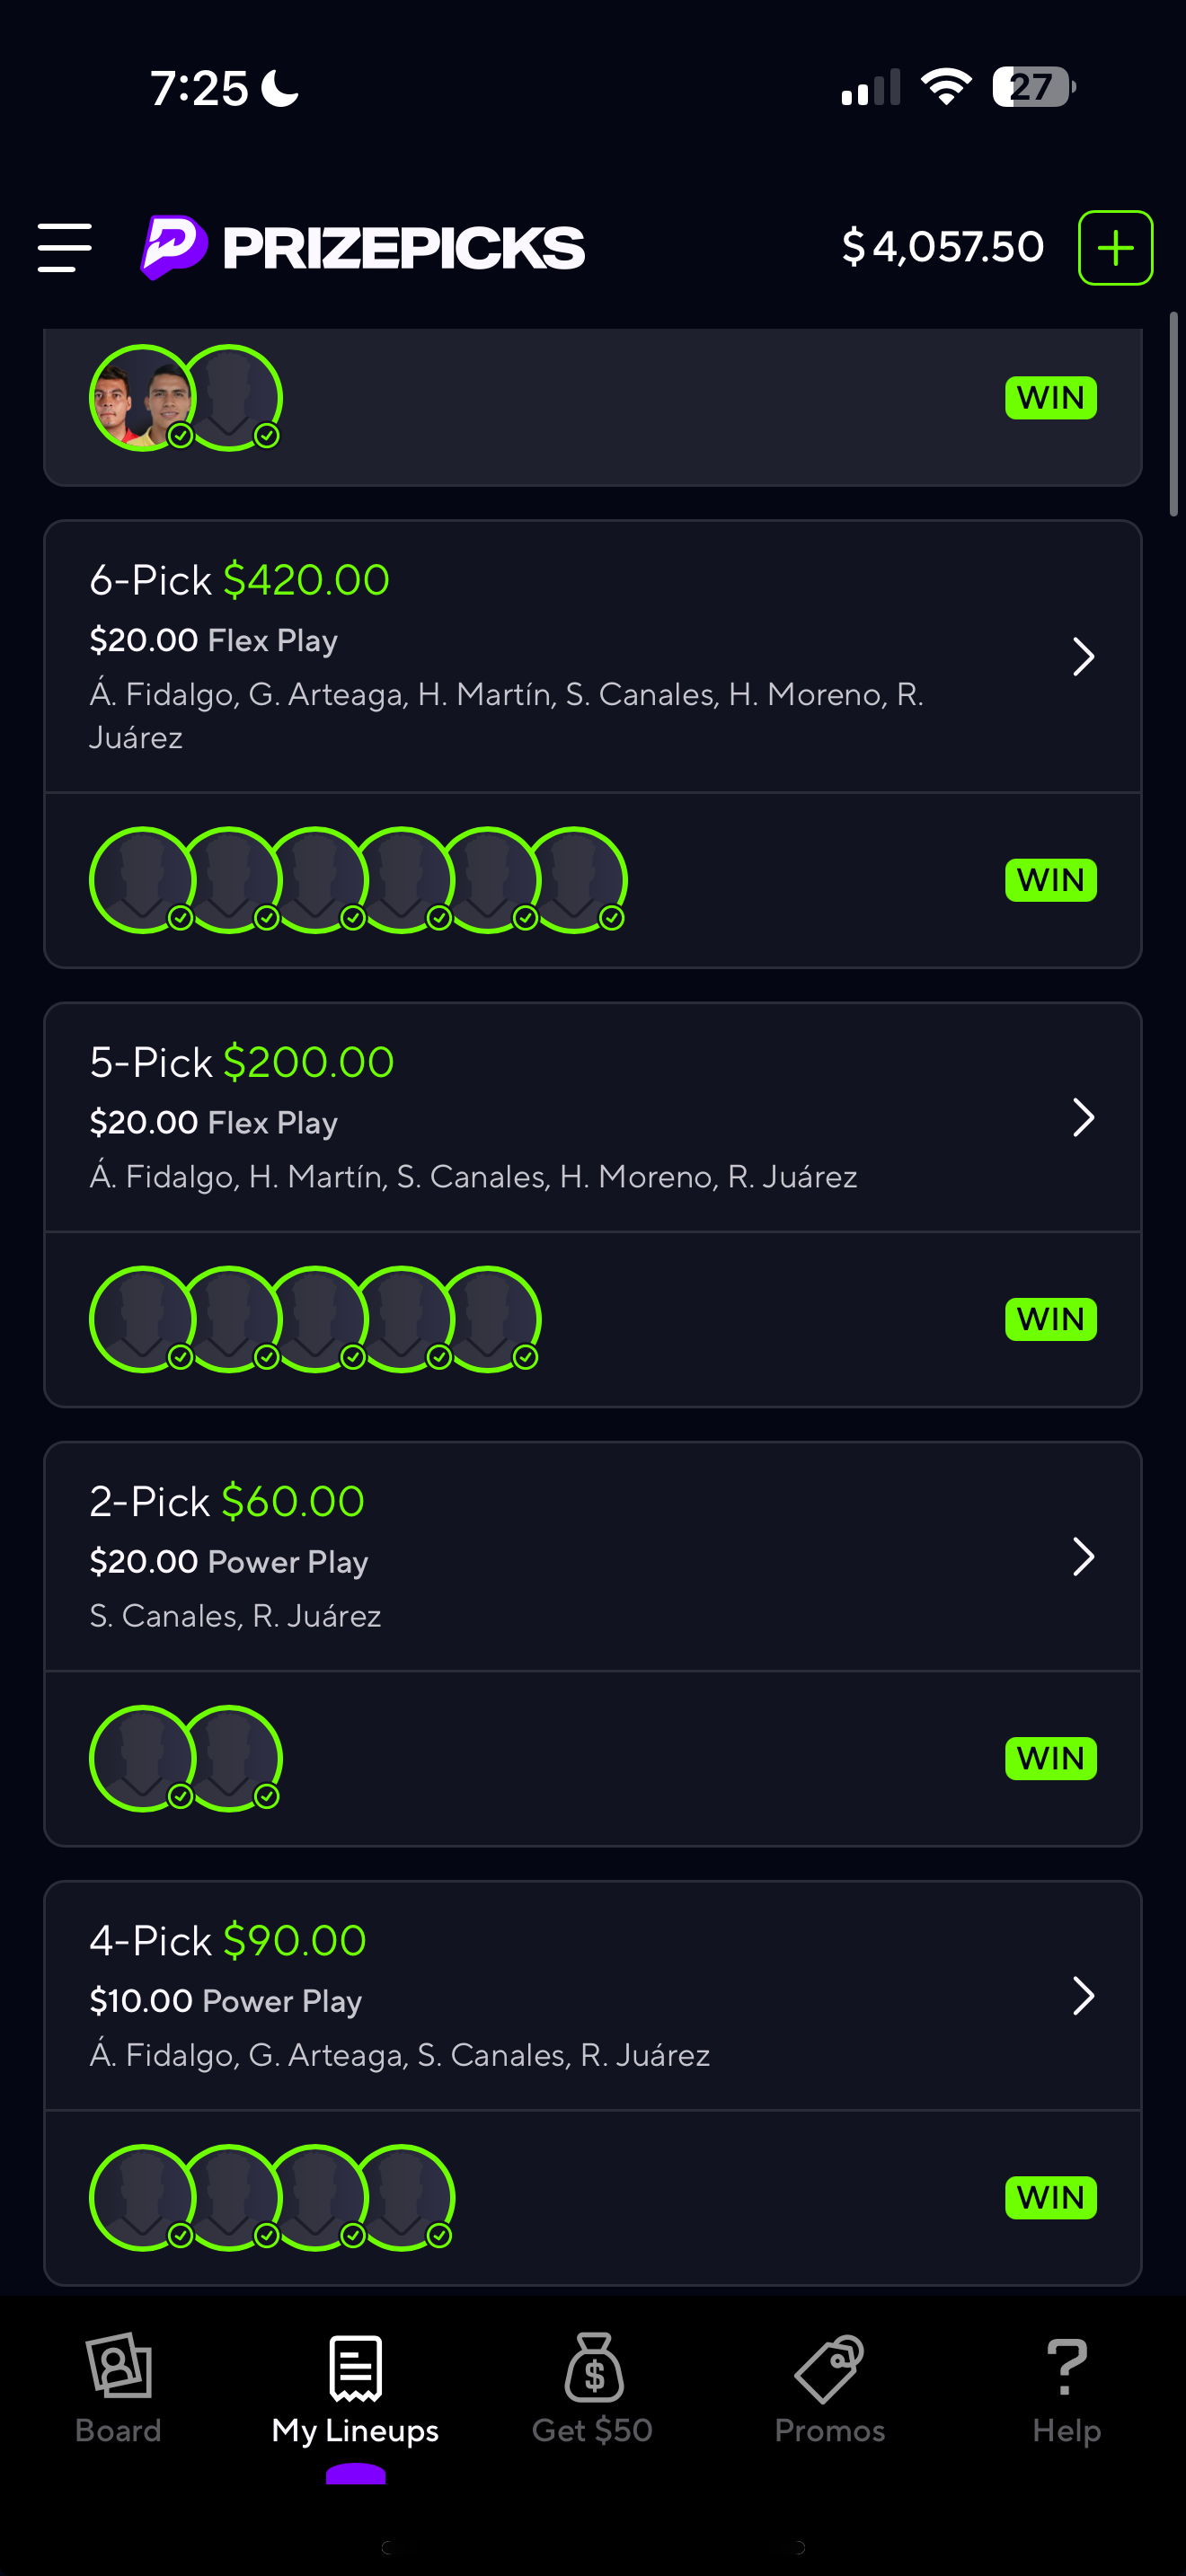Tap the green plus deposit icon
This screenshot has width=1186, height=2576.
1115,248
